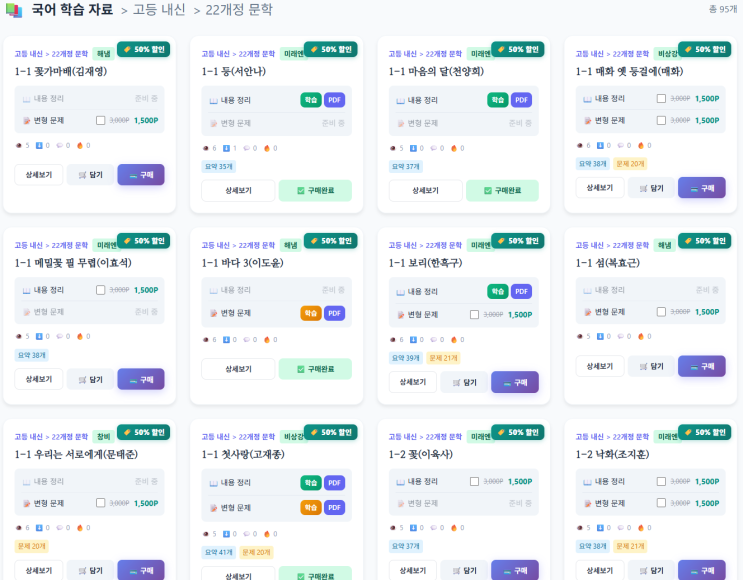Open PDF for 바다 3 변형 문제
Viewport: 743px width, 580px height.
point(335,313)
